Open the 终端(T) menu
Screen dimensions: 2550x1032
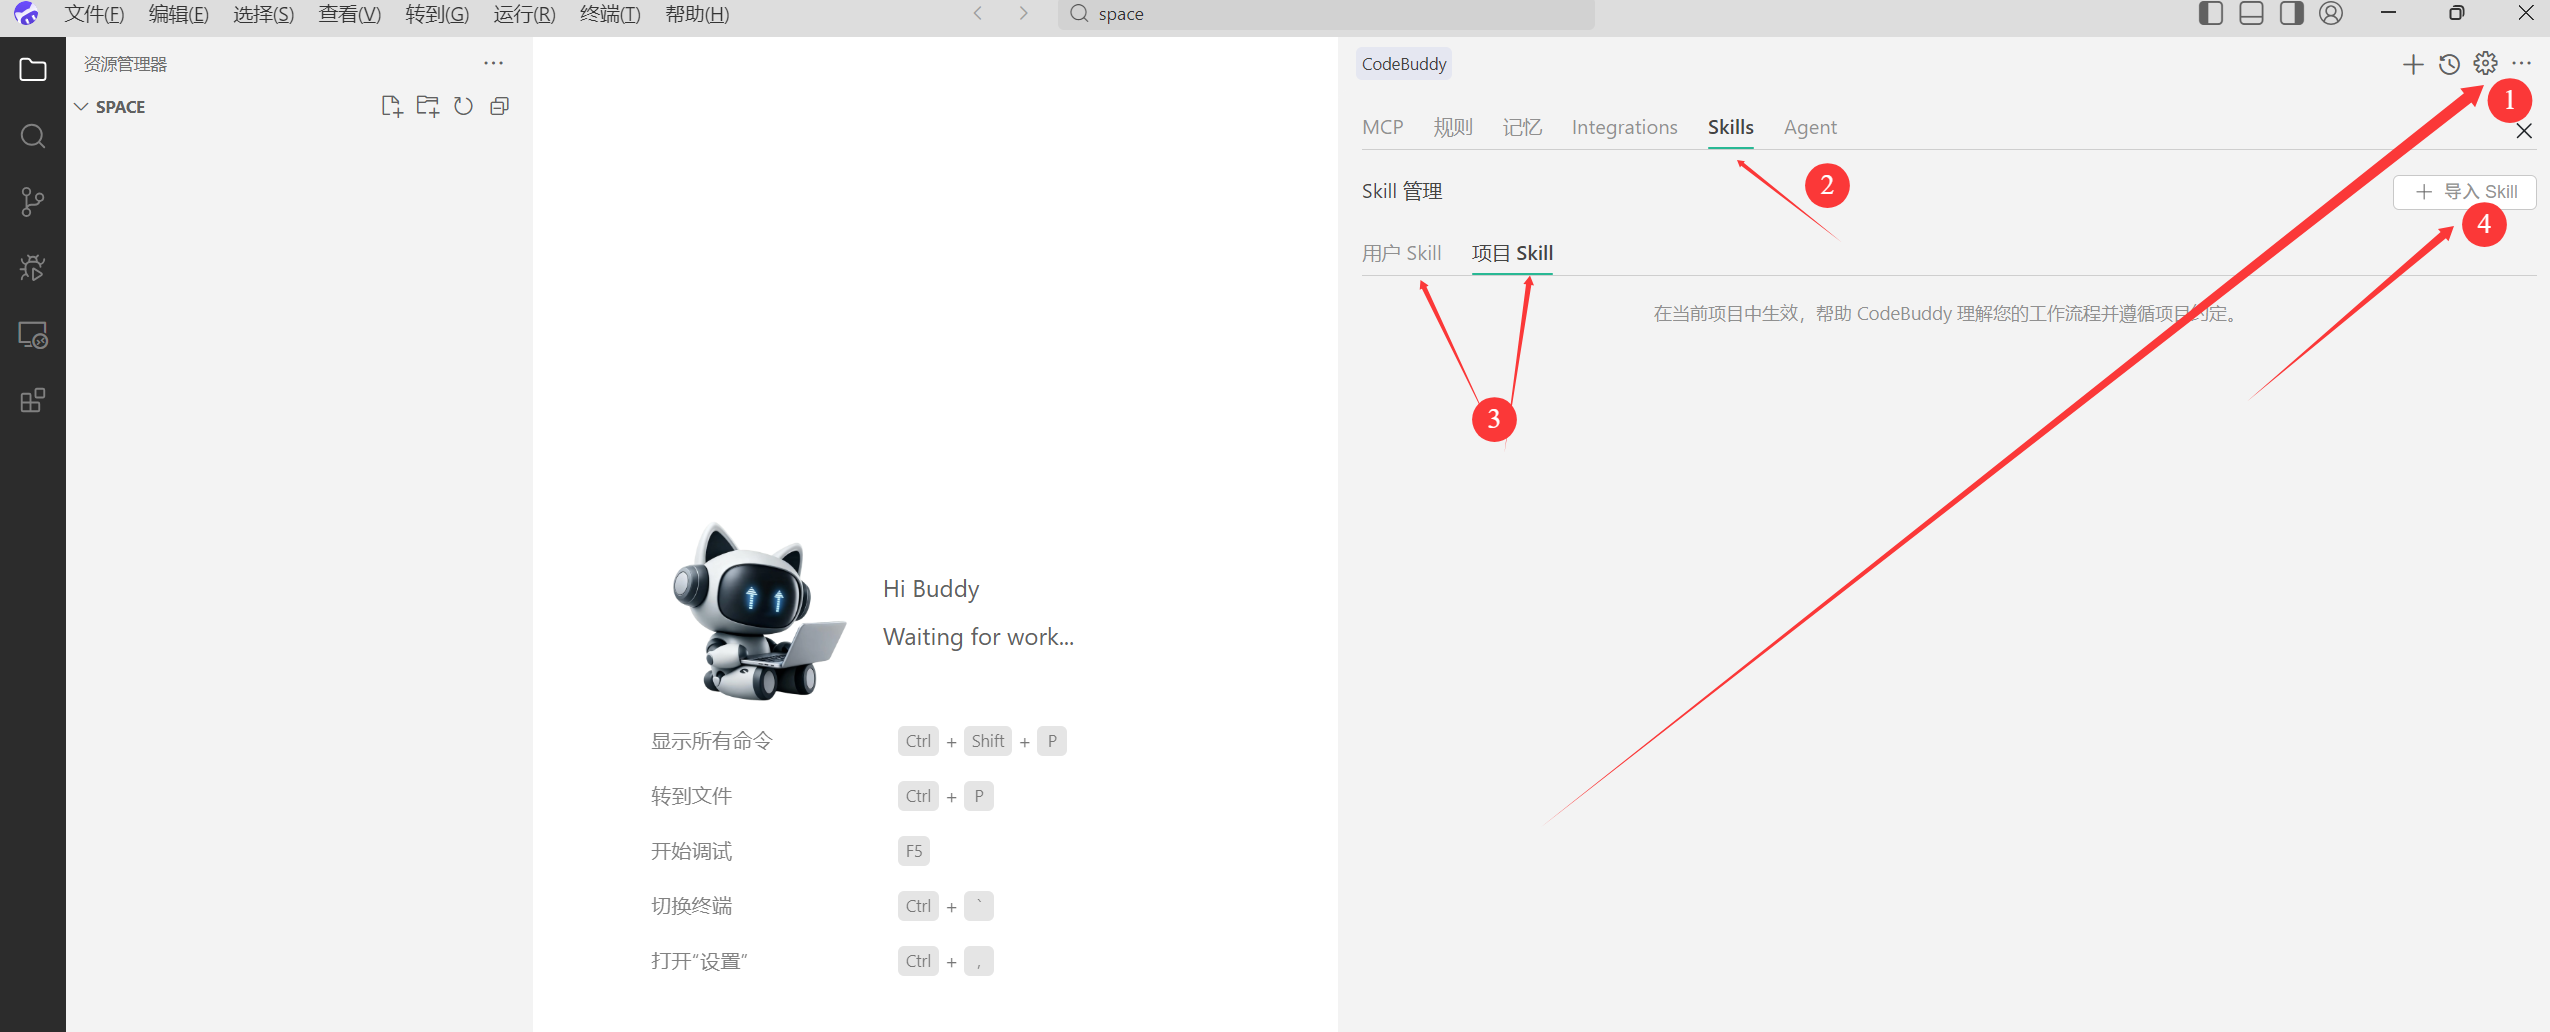coord(610,14)
